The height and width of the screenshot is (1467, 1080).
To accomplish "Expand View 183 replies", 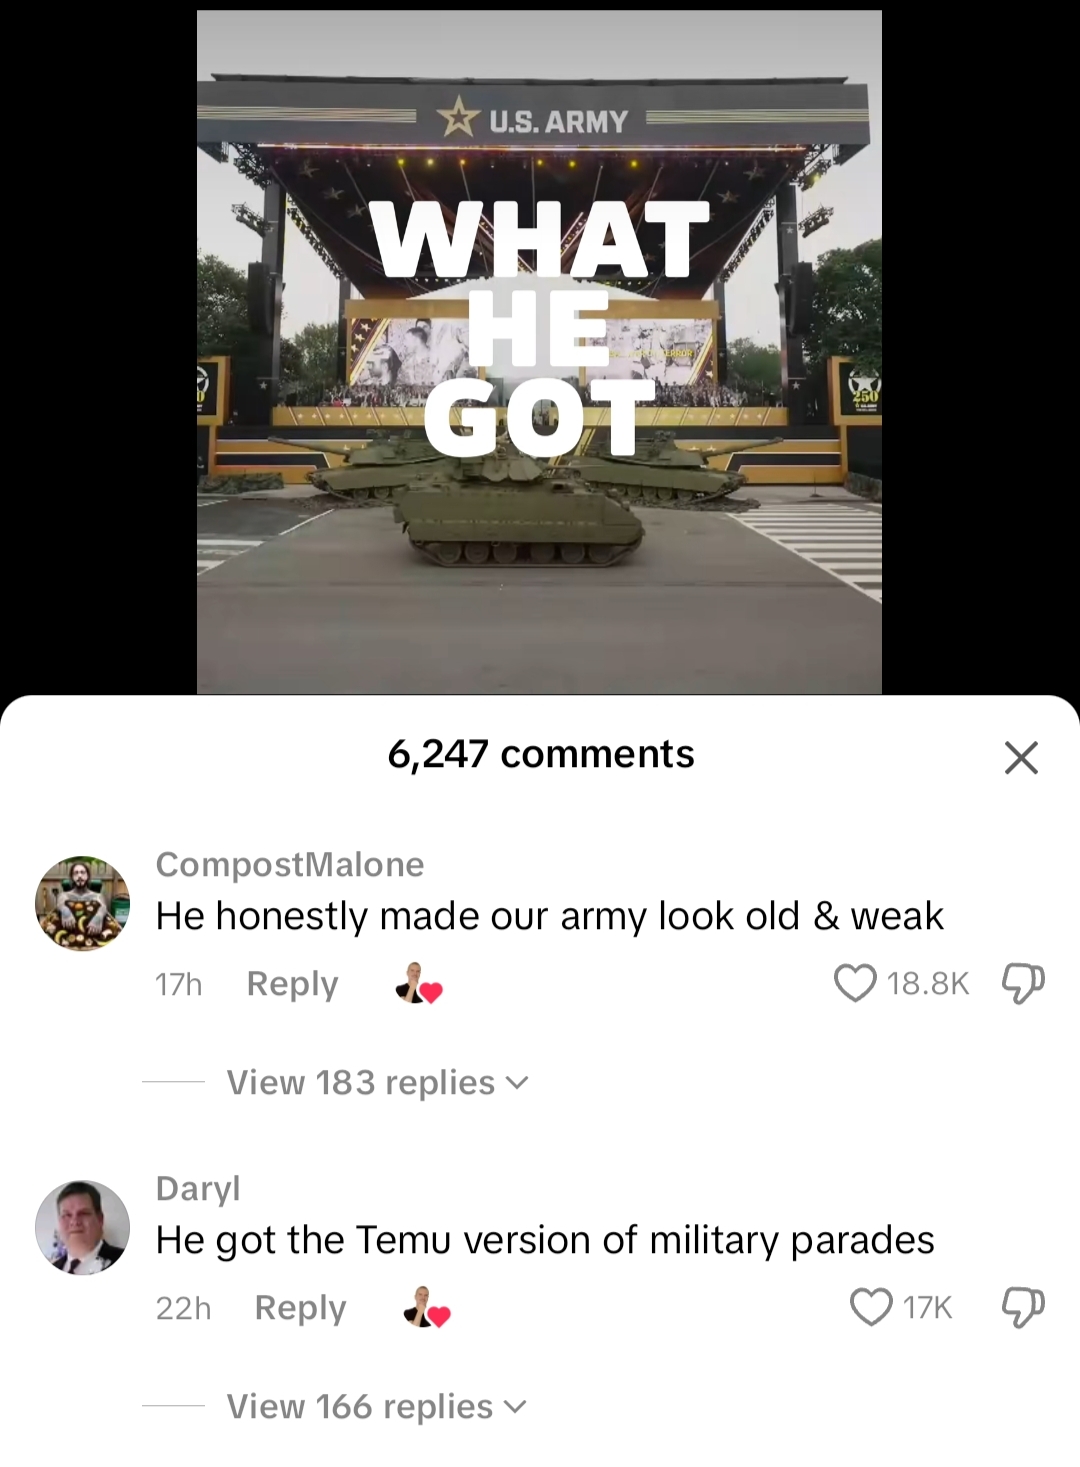I will [x=377, y=1082].
